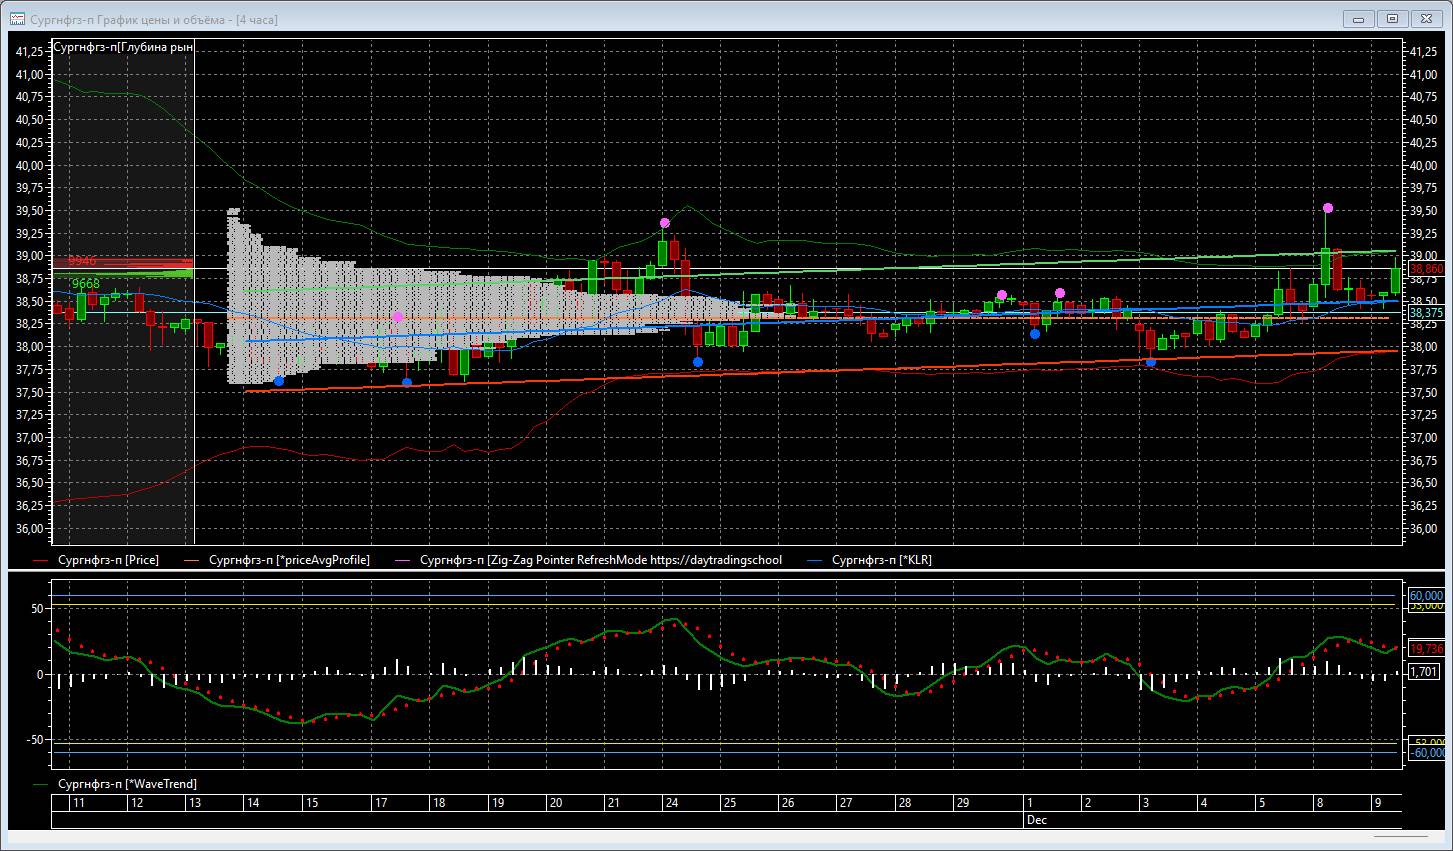Click the red 38,860 price label on axis
Screen dimensions: 1453x851
(1426, 269)
